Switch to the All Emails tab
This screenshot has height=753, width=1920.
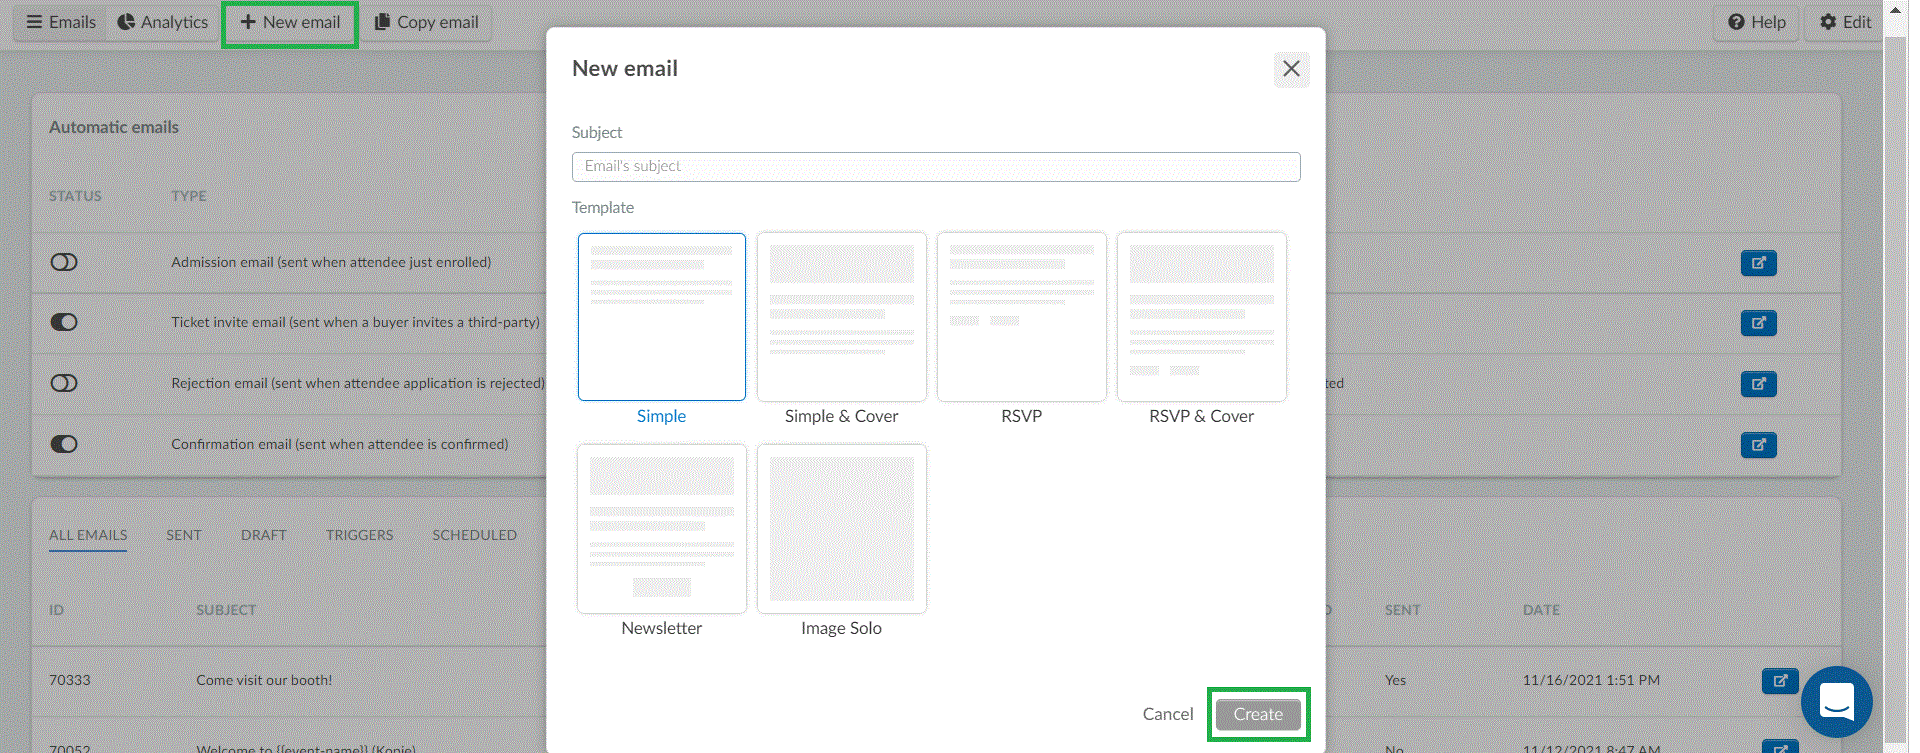[88, 535]
